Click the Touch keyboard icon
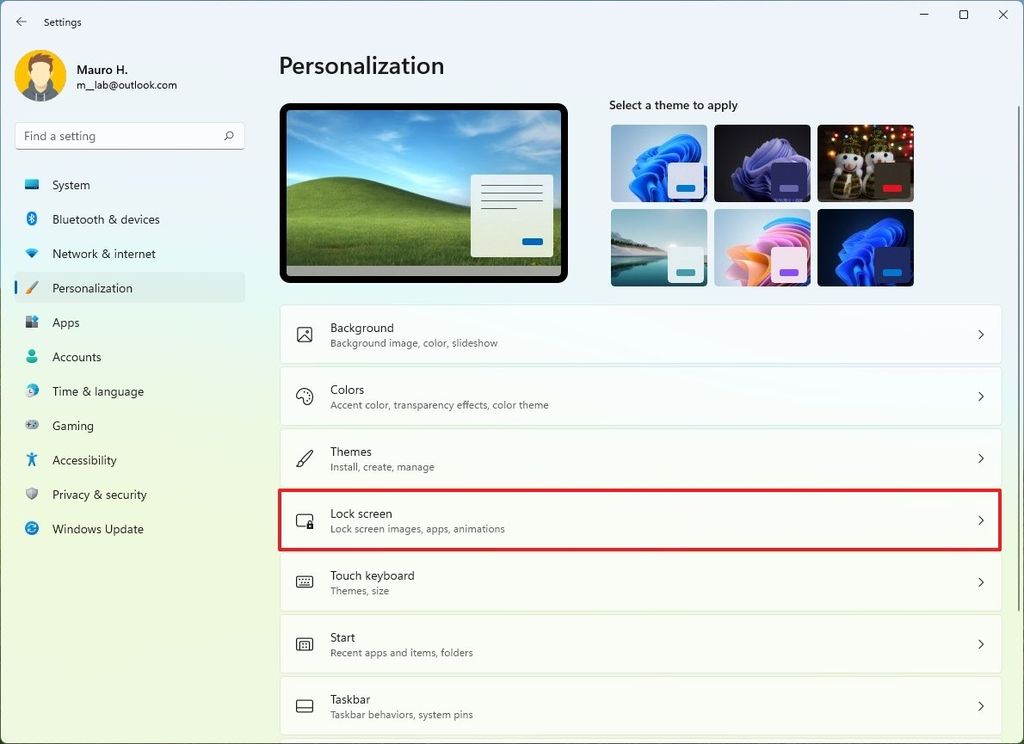 point(304,583)
